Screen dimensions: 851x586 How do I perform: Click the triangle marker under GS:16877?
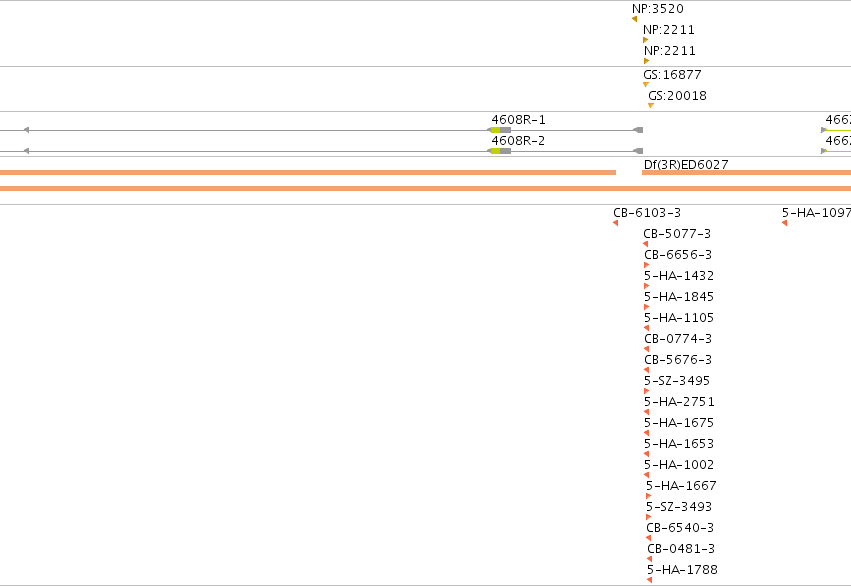[646, 85]
